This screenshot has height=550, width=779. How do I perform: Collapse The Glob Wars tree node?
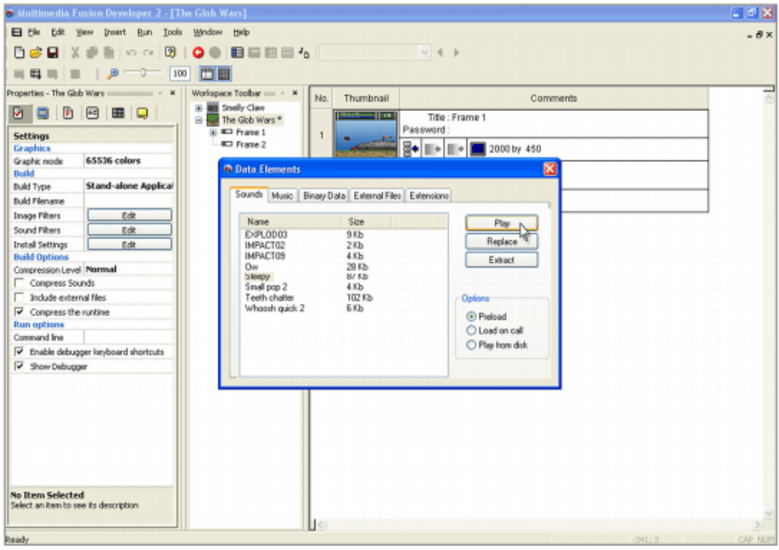click(199, 120)
